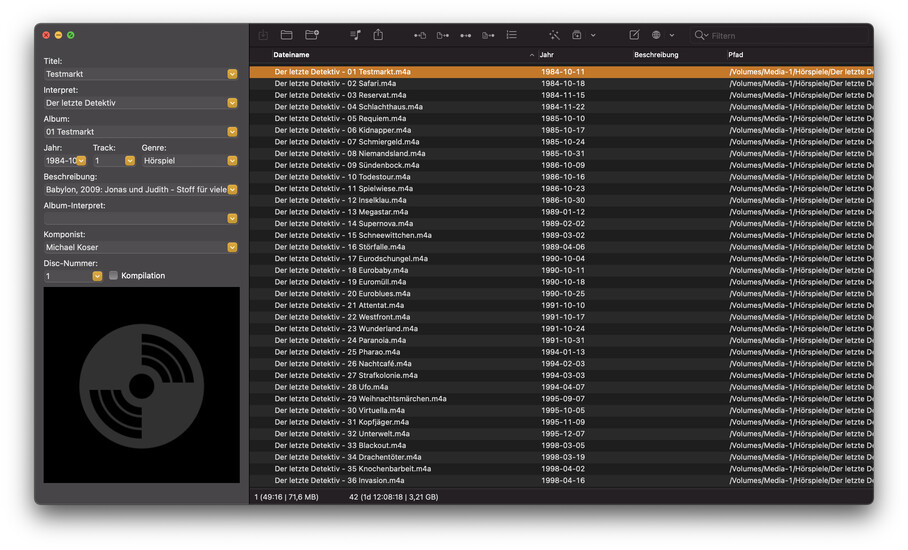Expand the Album-Interpret dropdown arrow
908x550 pixels.
pos(232,218)
